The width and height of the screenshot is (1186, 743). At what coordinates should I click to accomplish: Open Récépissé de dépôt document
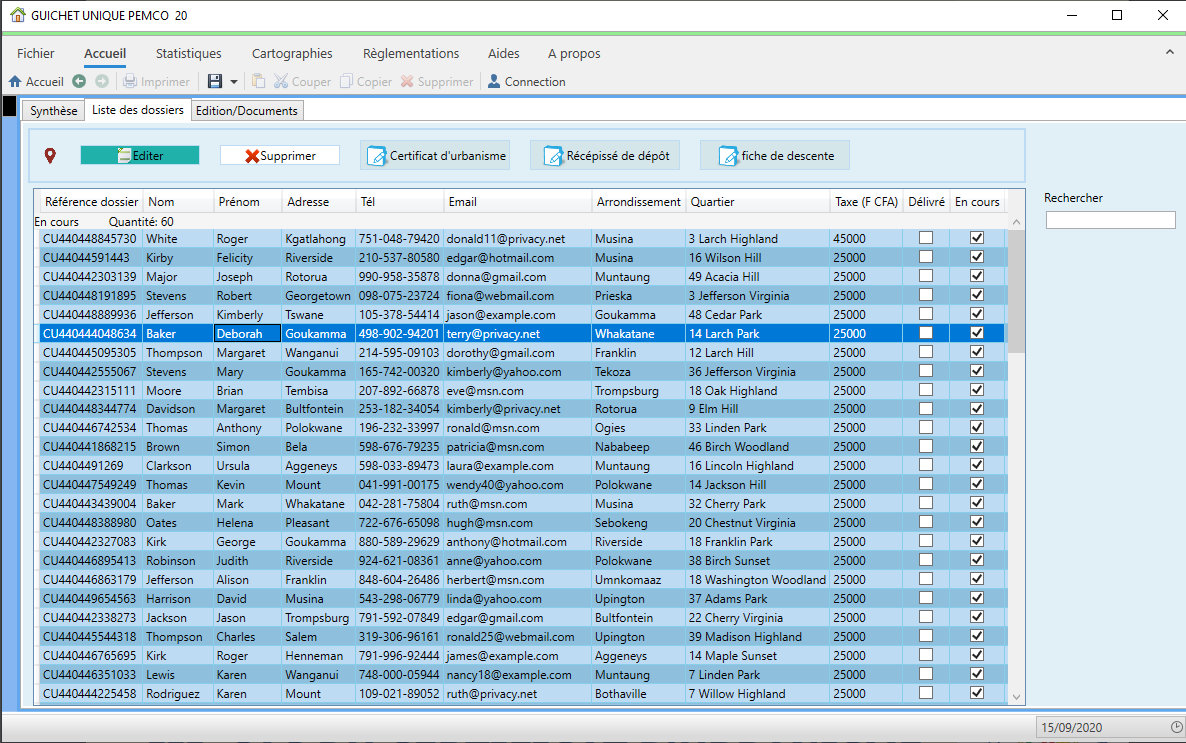tap(605, 156)
